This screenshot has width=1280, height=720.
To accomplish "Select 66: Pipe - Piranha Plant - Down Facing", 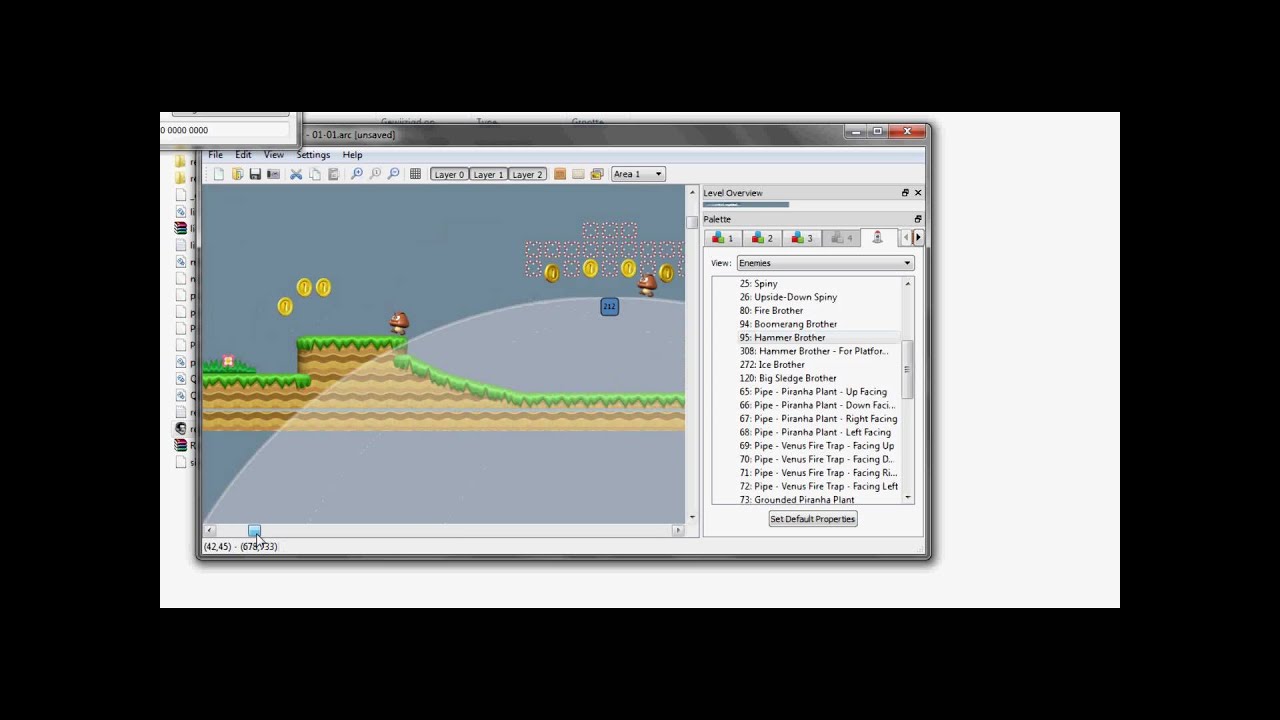I will click(x=817, y=405).
